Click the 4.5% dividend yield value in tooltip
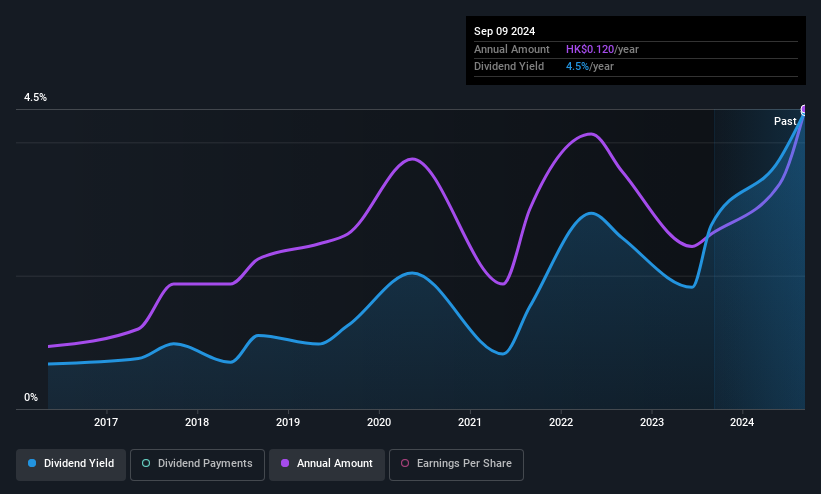The image size is (821, 494). pos(577,67)
